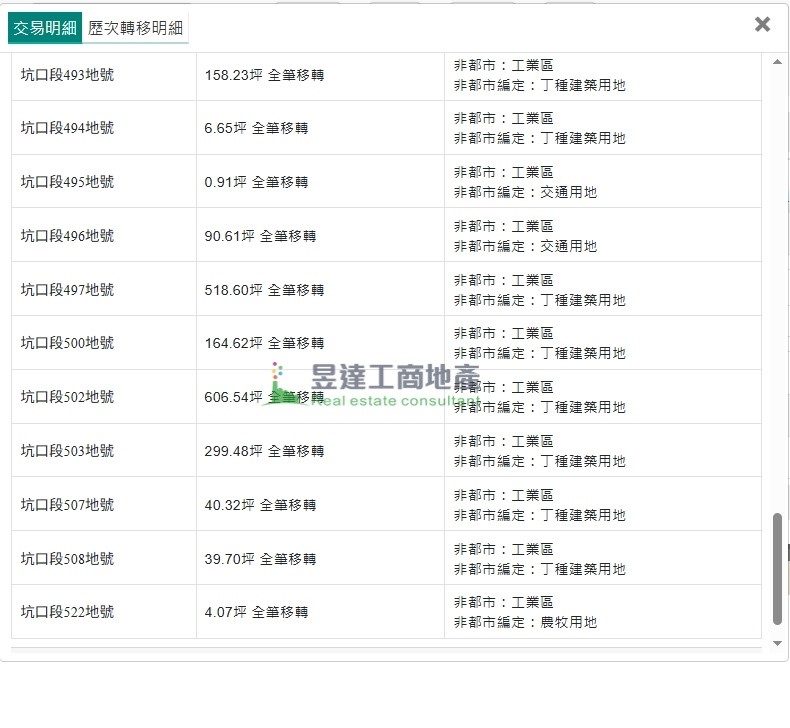Select the 坑口段493地號 cell
Viewport: 790px width, 728px height.
click(68, 75)
